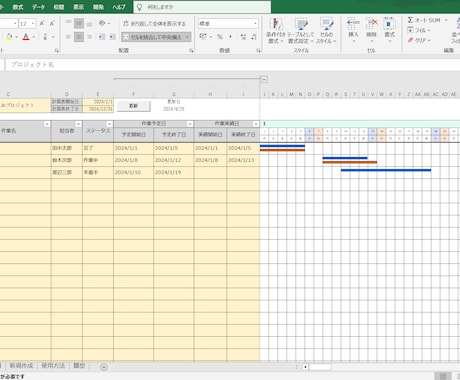Click the formula bar showing プロジェクト名
The height and width of the screenshot is (380, 460).
pos(233,65)
